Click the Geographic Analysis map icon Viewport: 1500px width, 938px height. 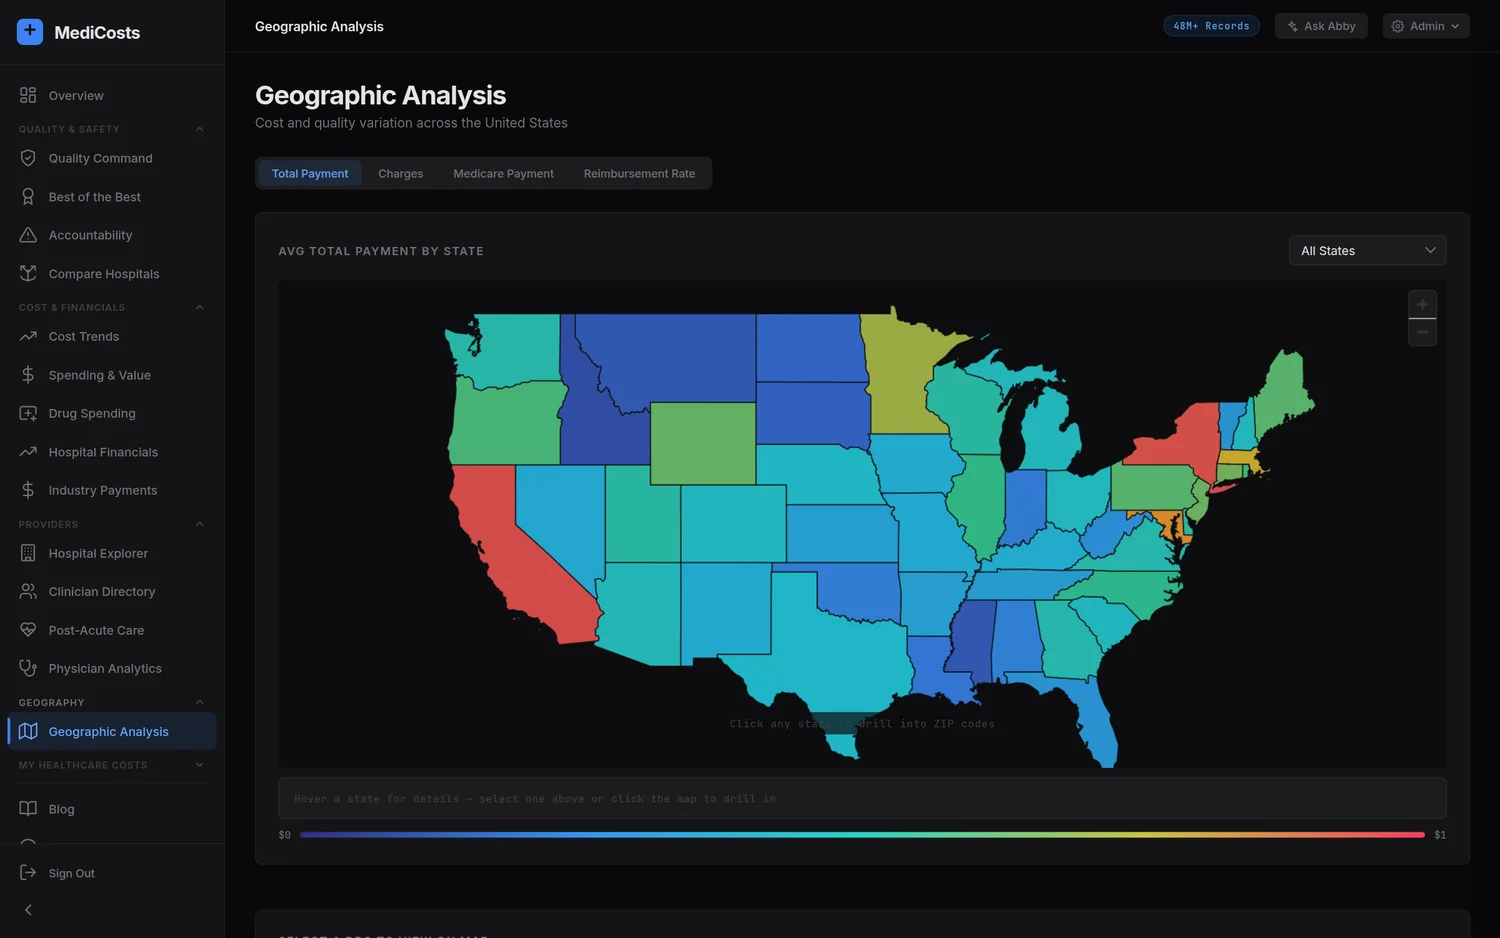[28, 731]
